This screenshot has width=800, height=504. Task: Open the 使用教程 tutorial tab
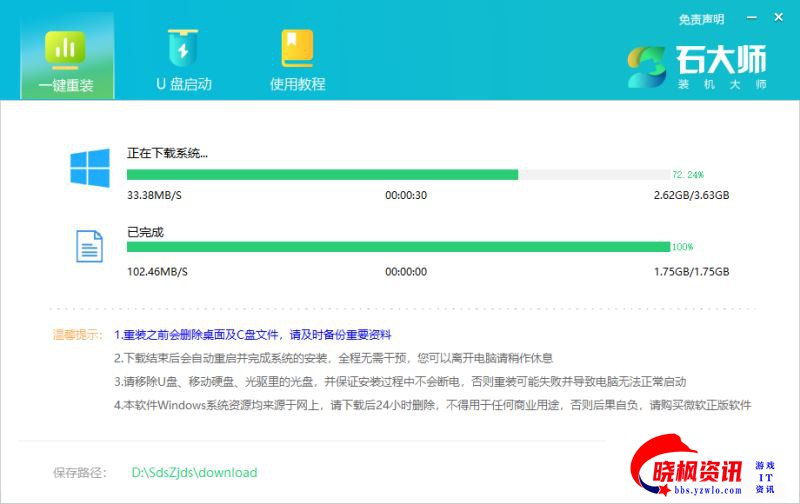[297, 60]
